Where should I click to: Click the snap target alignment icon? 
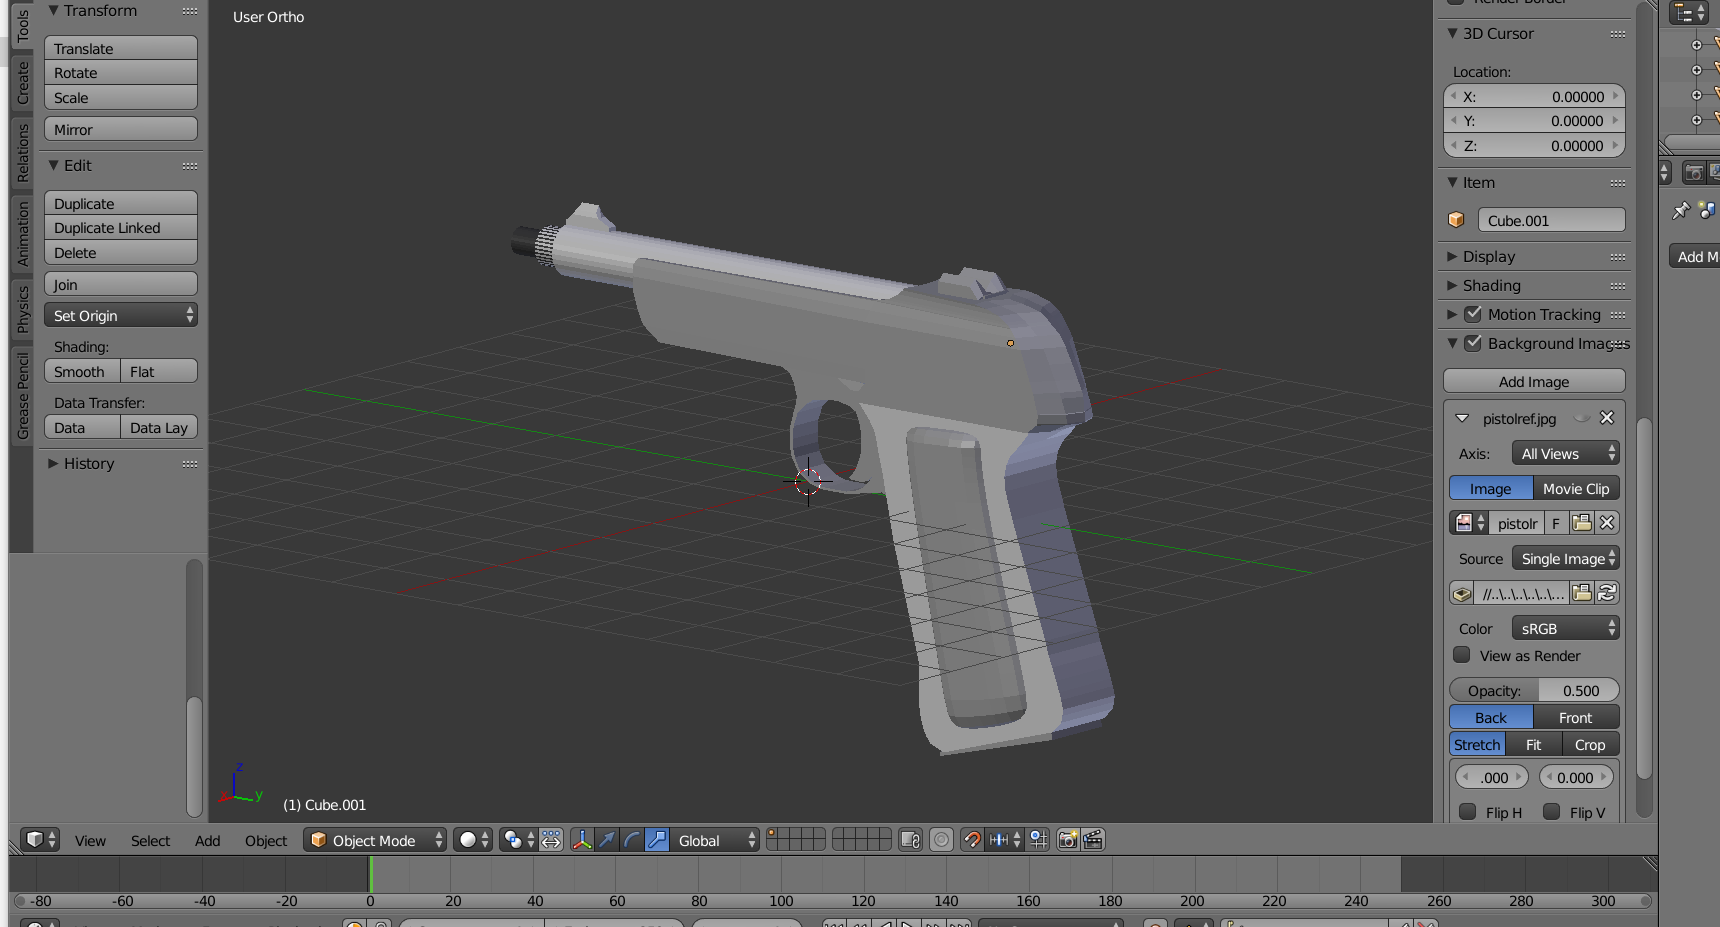[x=1039, y=840]
